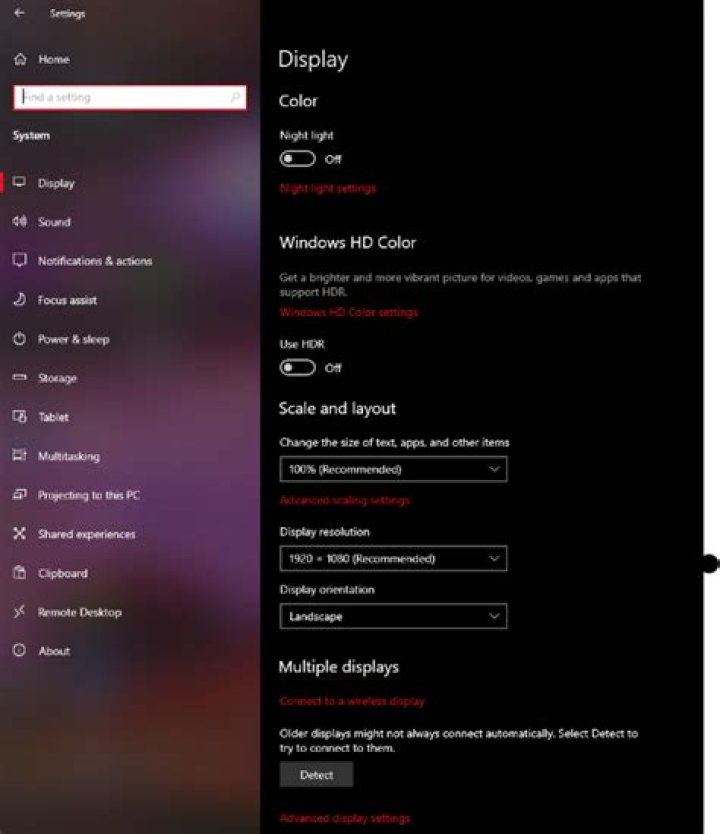This screenshot has height=834, width=720.
Task: Click the Notifications & actions icon
Action: point(20,260)
